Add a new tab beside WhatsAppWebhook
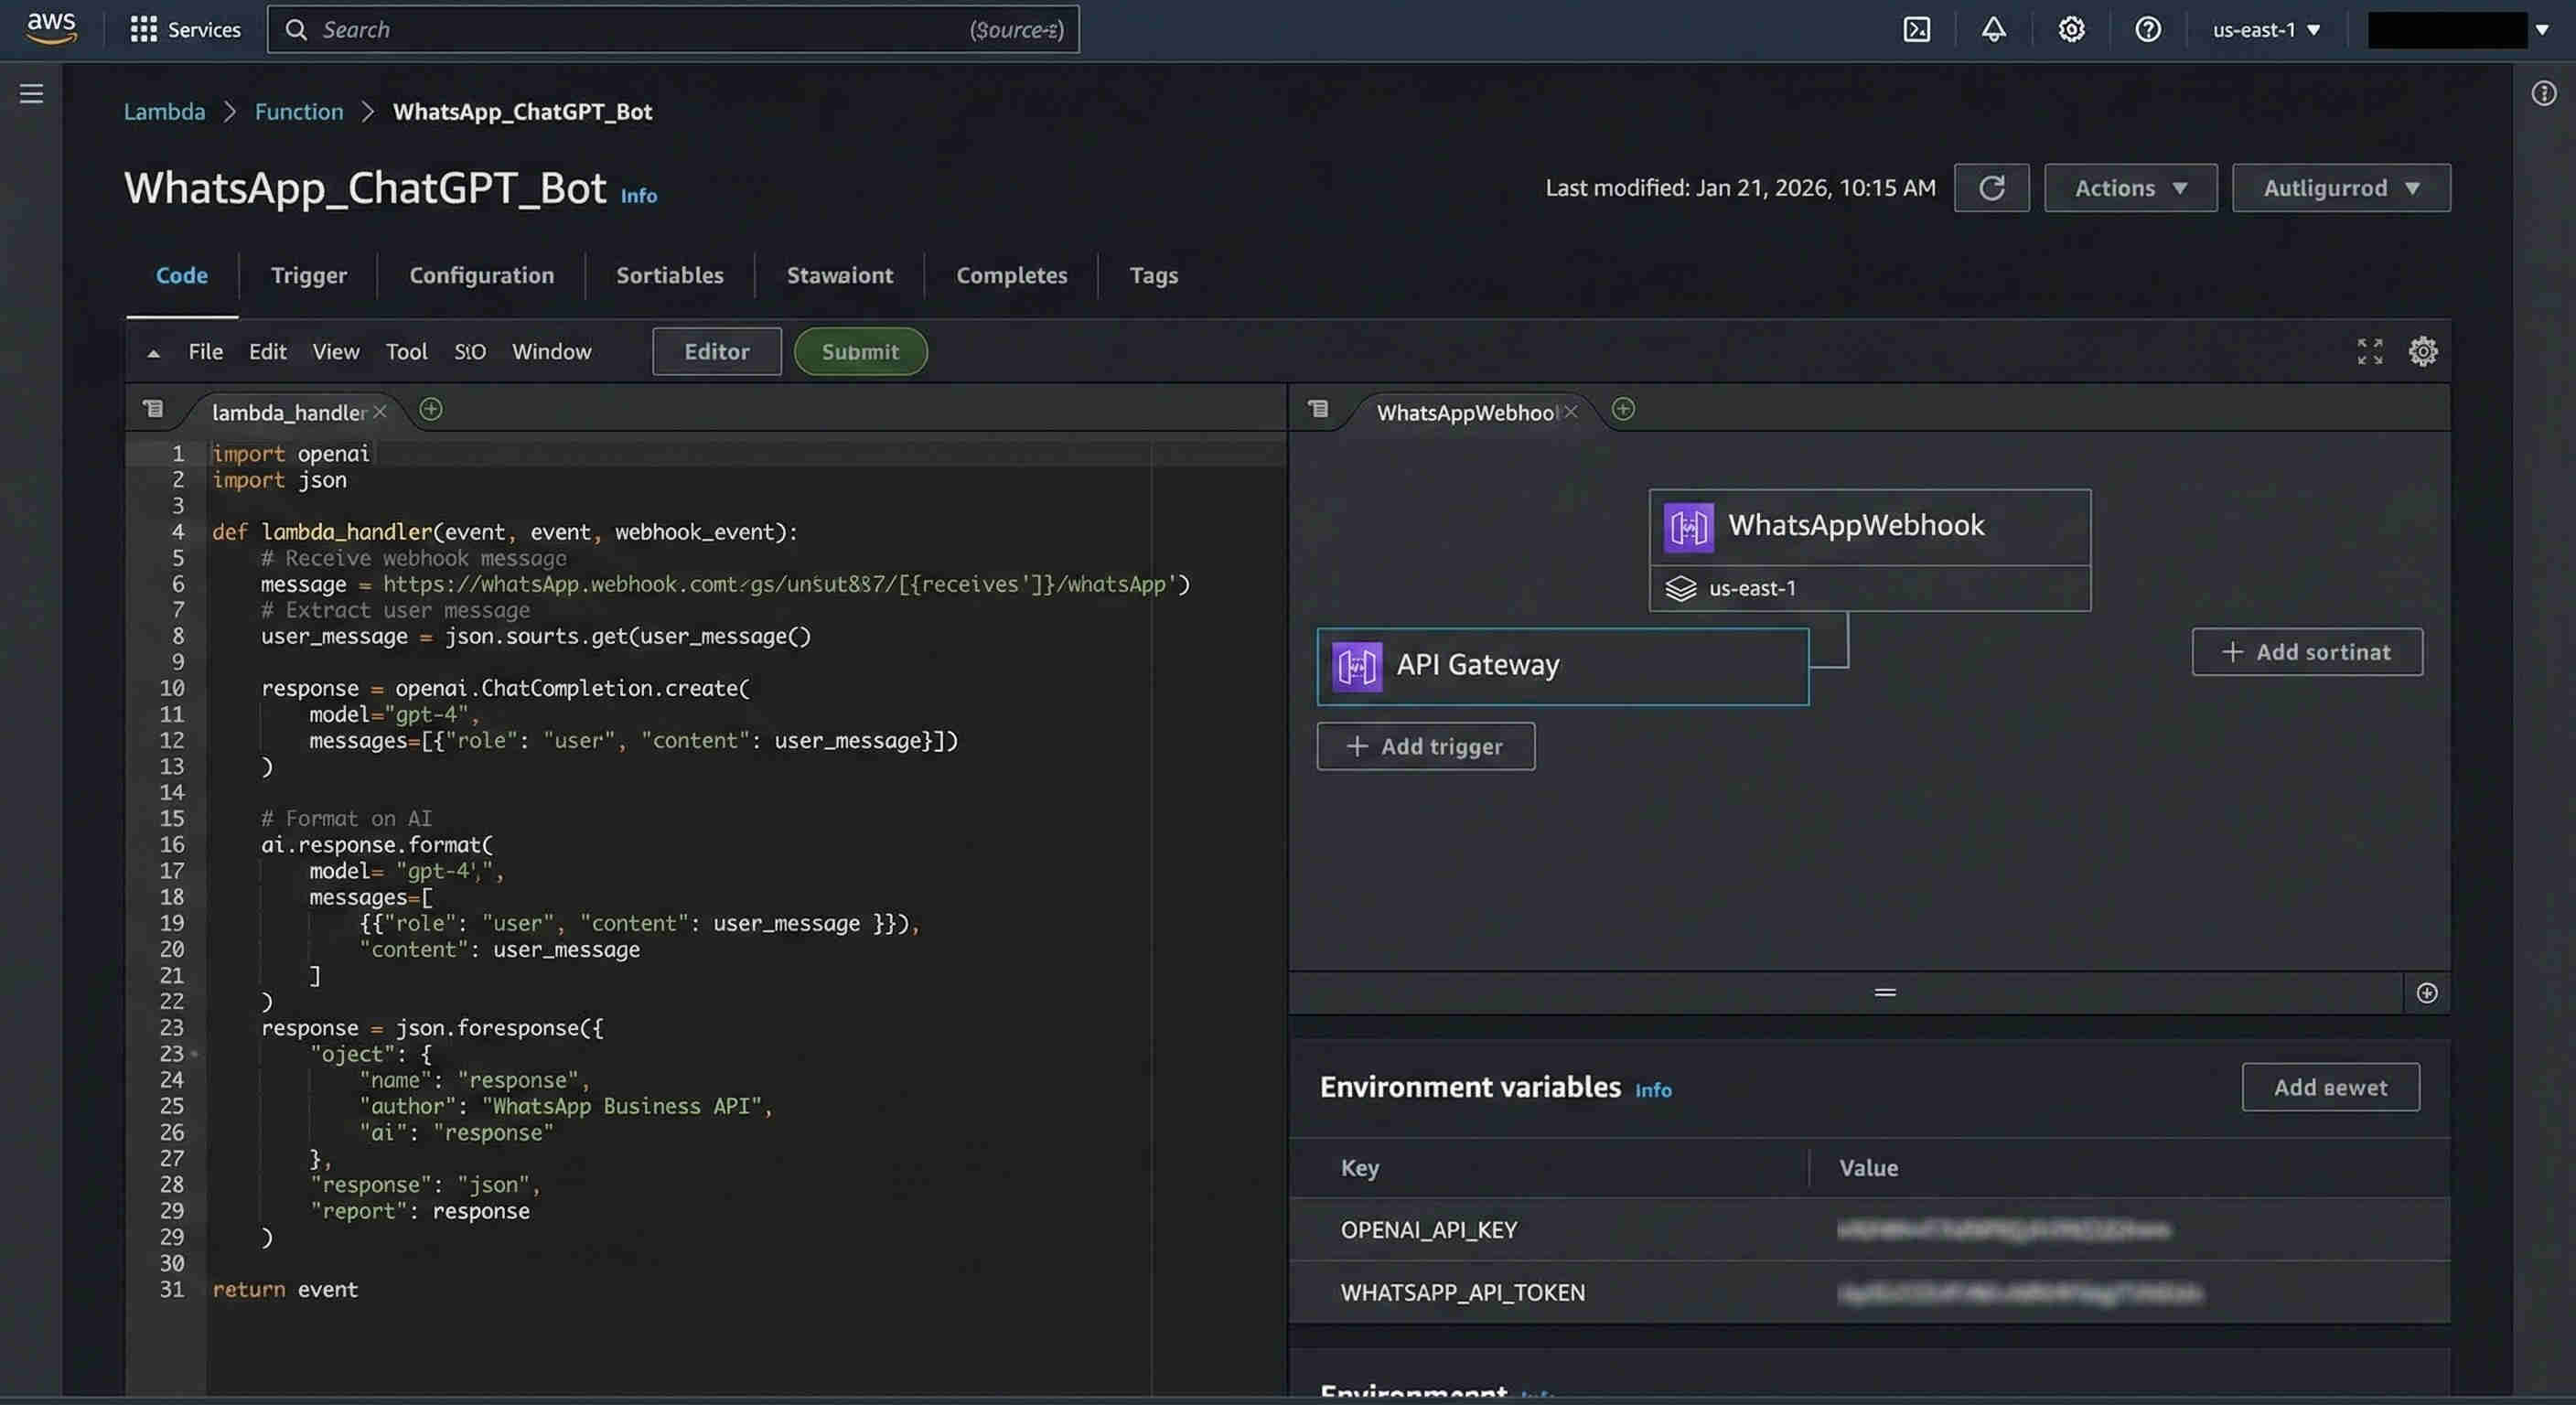Image resolution: width=2576 pixels, height=1405 pixels. coord(1623,409)
